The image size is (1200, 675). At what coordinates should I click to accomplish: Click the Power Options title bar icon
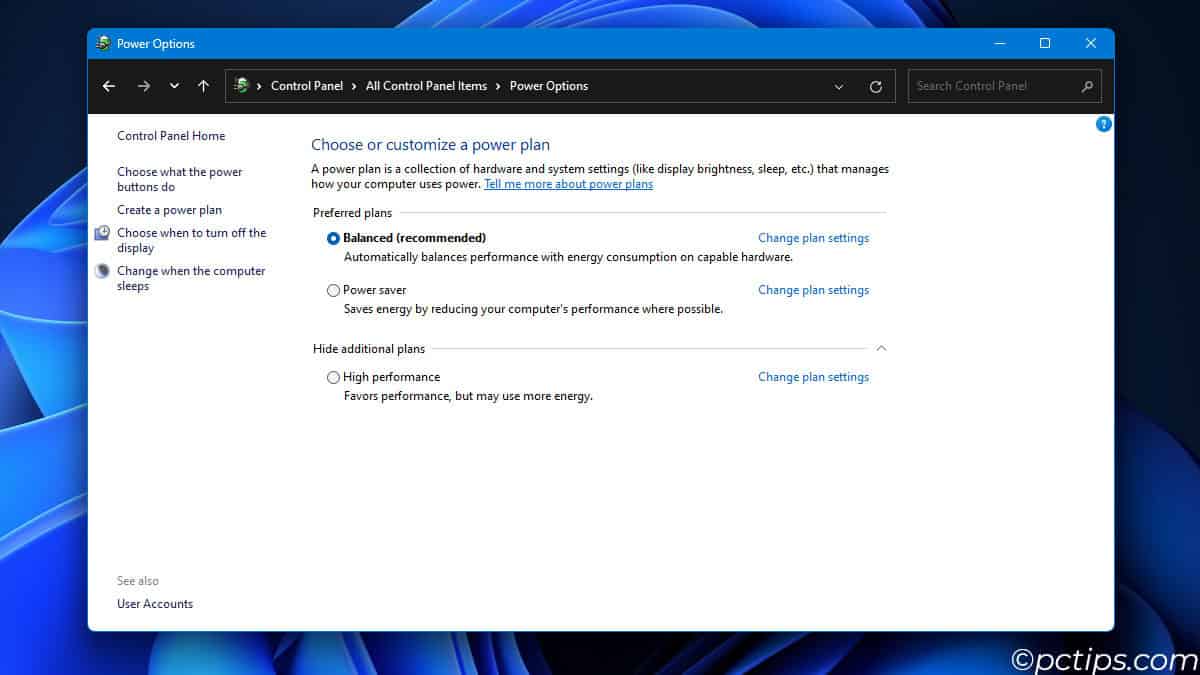tap(103, 43)
